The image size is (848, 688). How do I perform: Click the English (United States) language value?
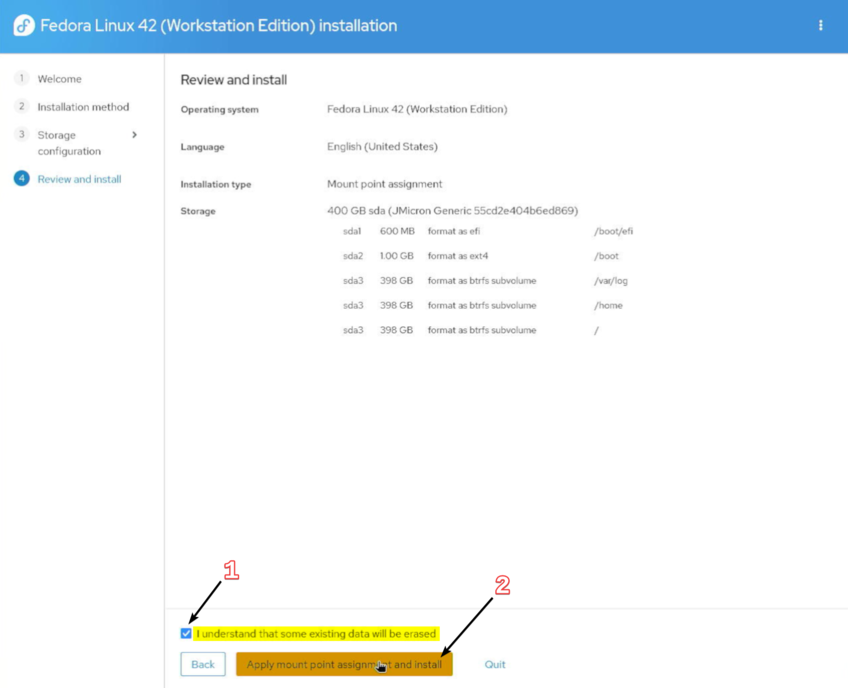pos(382,147)
